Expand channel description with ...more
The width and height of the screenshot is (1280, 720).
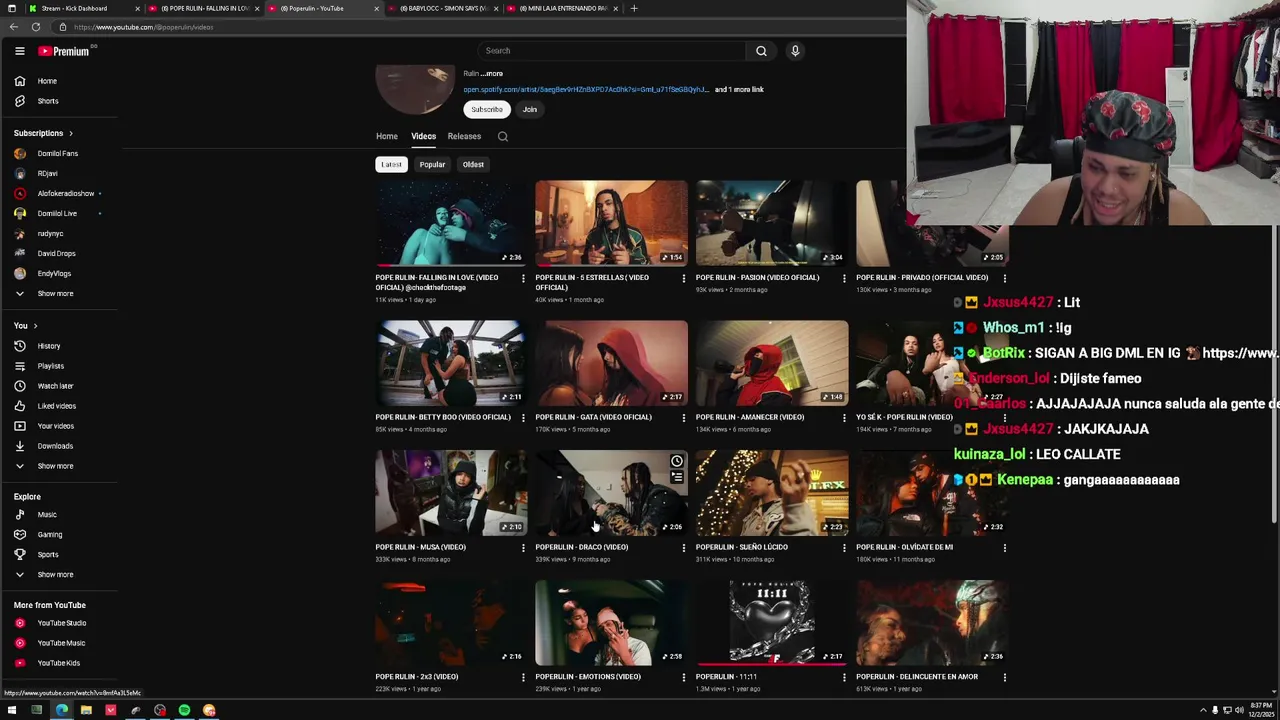point(492,74)
